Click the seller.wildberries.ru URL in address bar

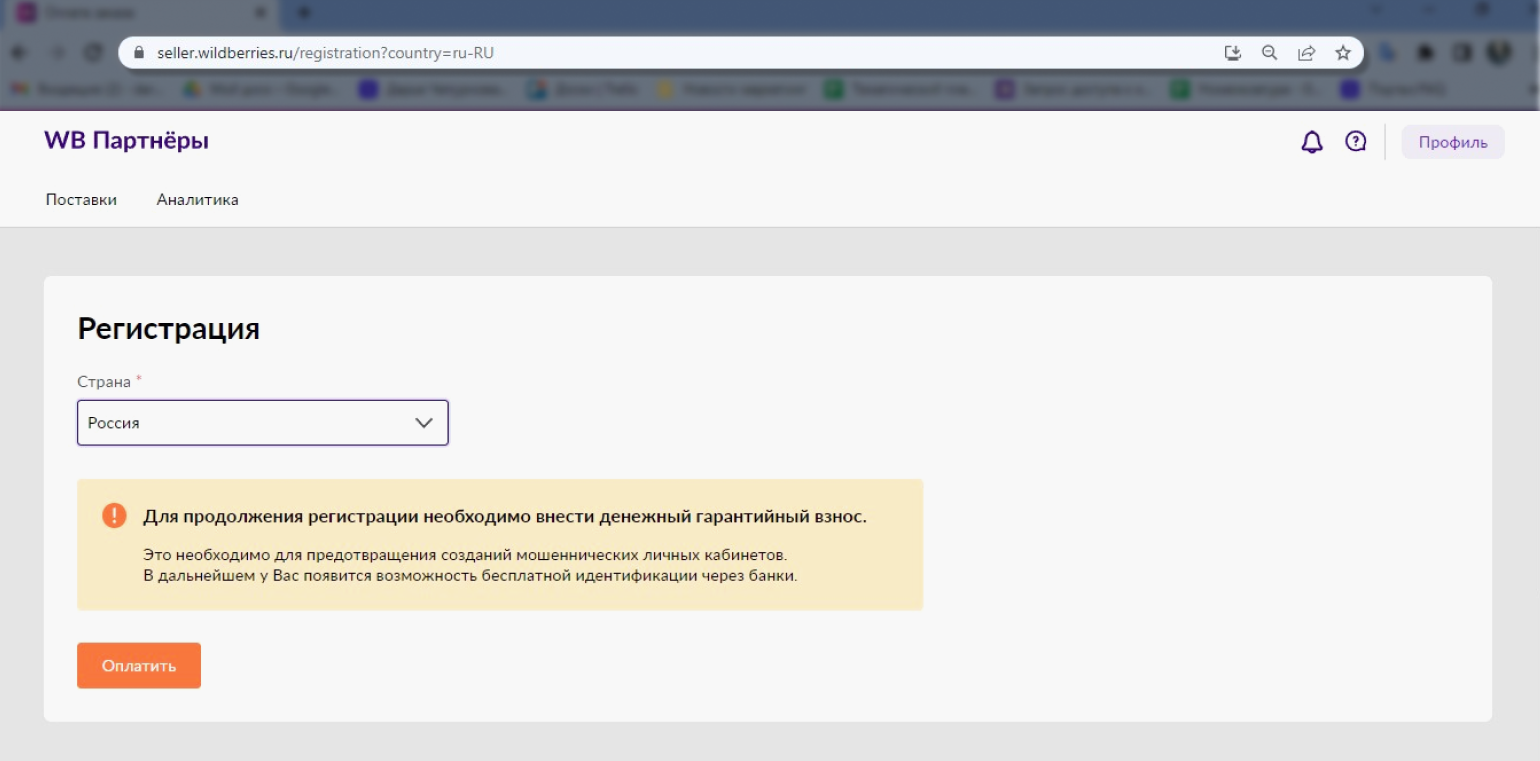coord(326,53)
